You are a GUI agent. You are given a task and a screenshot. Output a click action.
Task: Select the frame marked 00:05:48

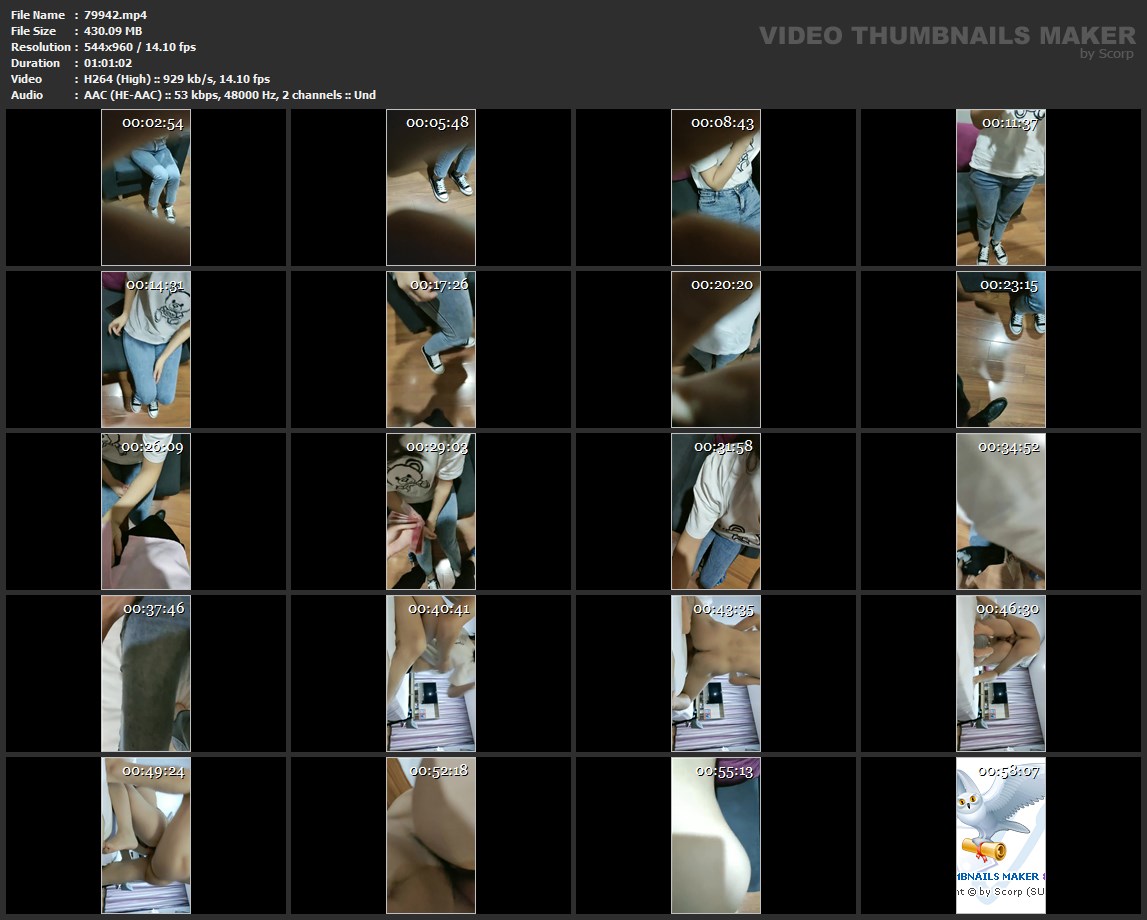click(431, 188)
